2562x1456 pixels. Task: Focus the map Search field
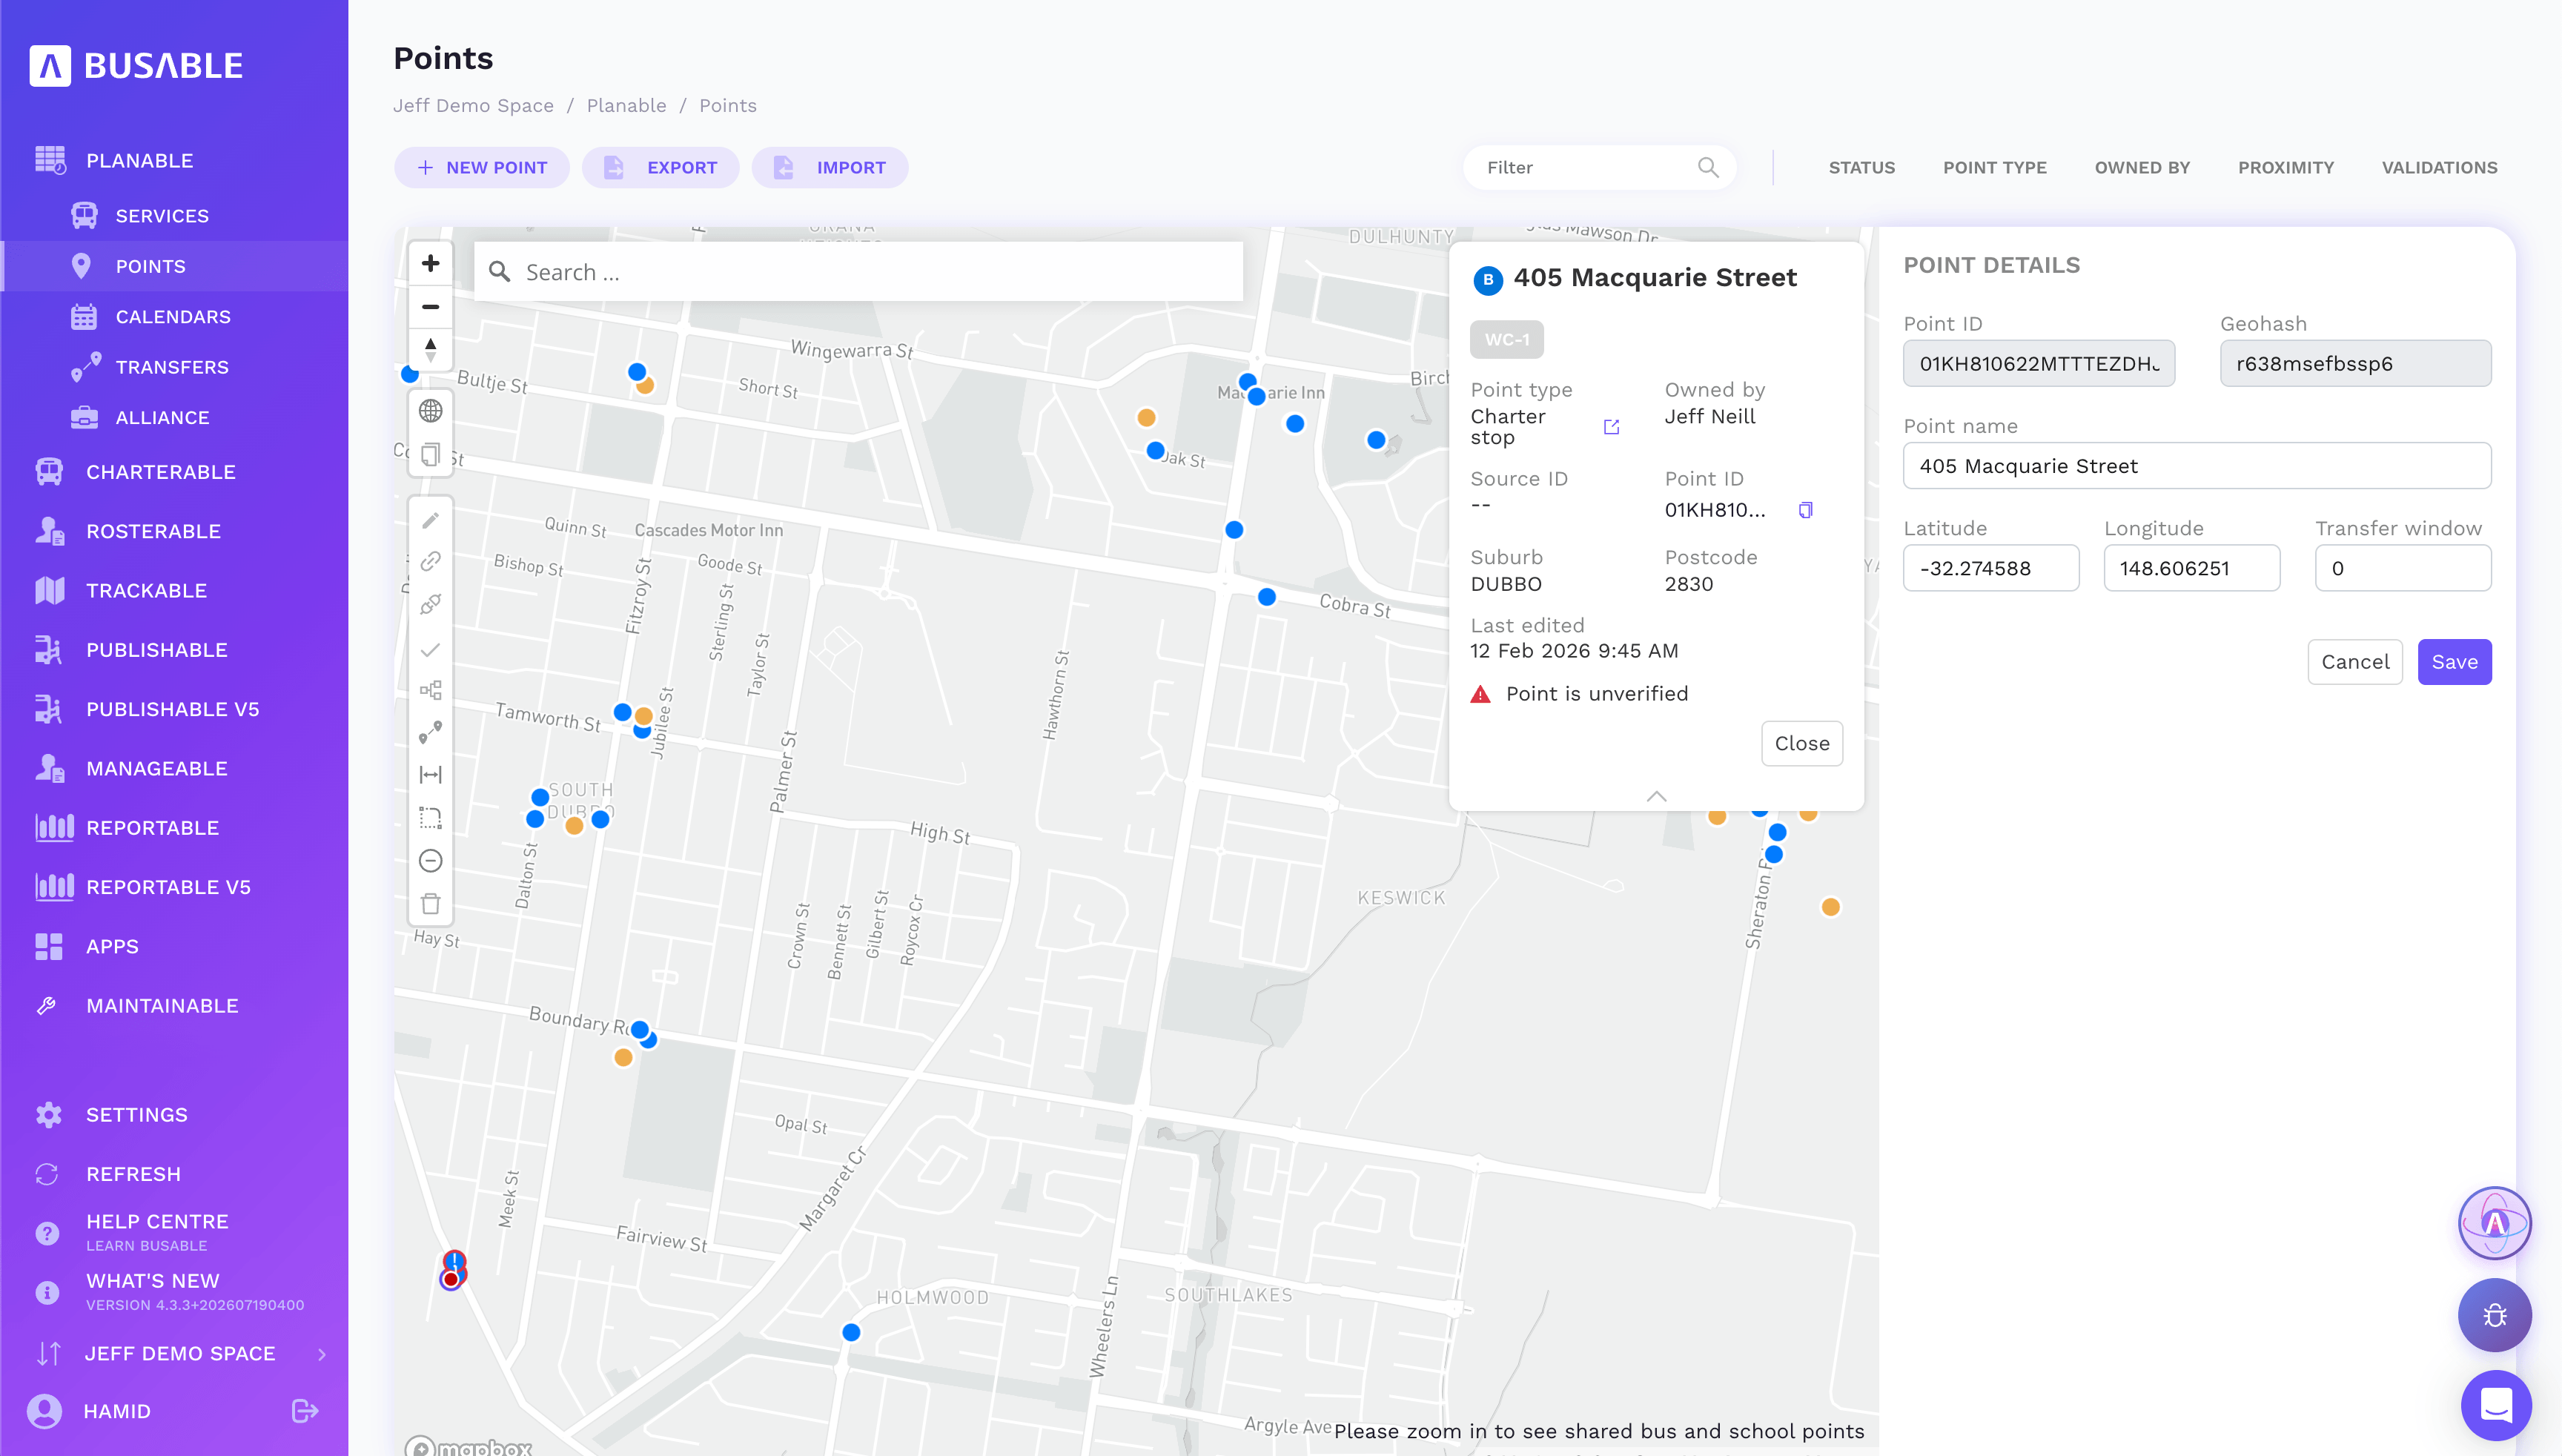(x=858, y=271)
